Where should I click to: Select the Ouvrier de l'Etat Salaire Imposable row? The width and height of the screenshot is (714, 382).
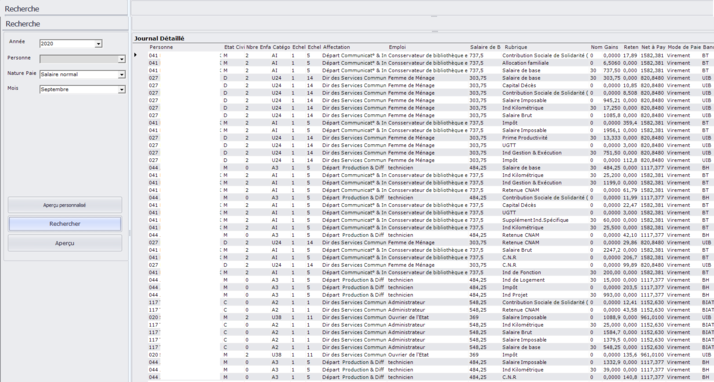point(423,317)
